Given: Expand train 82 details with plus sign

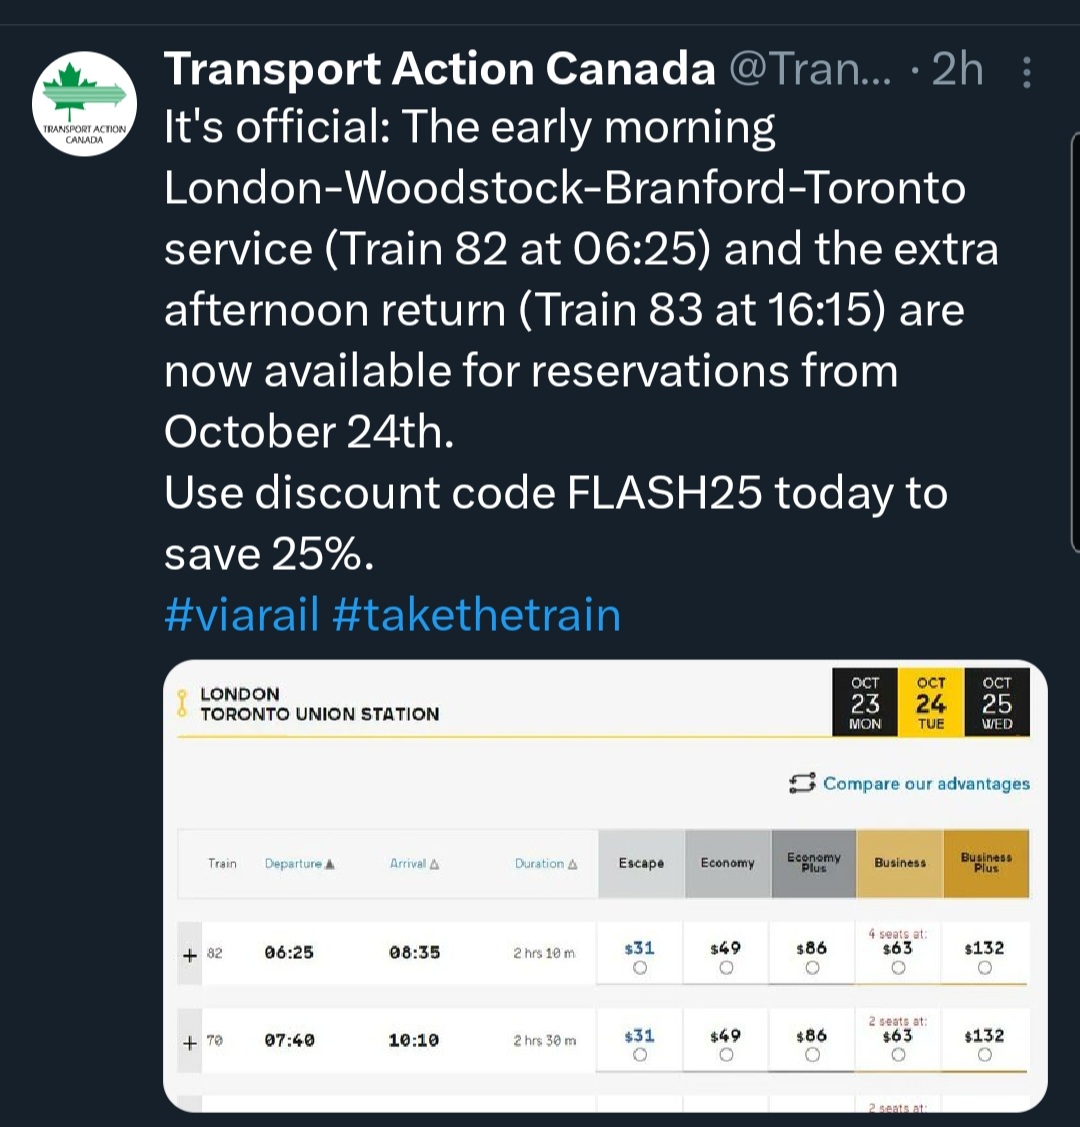Looking at the screenshot, I should click(x=190, y=955).
